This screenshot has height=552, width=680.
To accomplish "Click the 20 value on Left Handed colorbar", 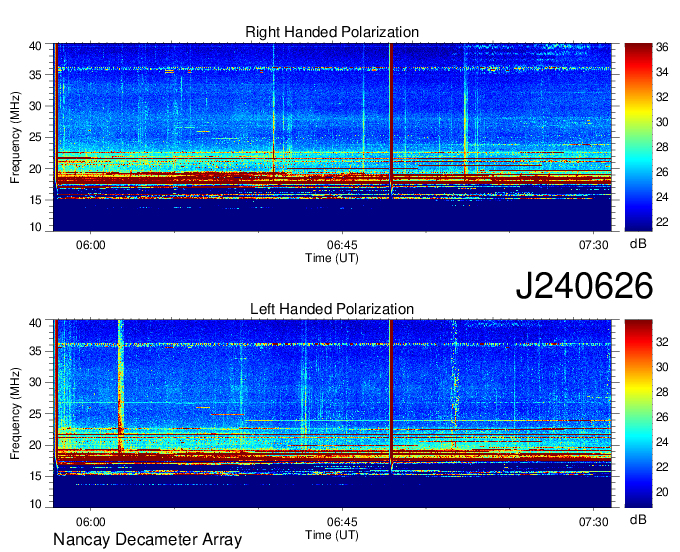I will point(662,492).
